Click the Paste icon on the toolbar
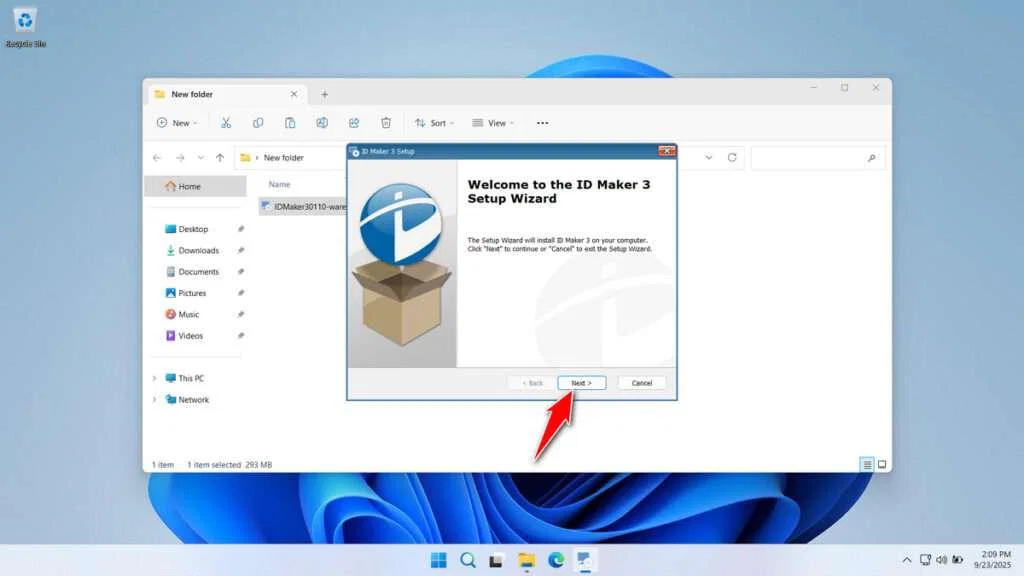 [x=290, y=122]
